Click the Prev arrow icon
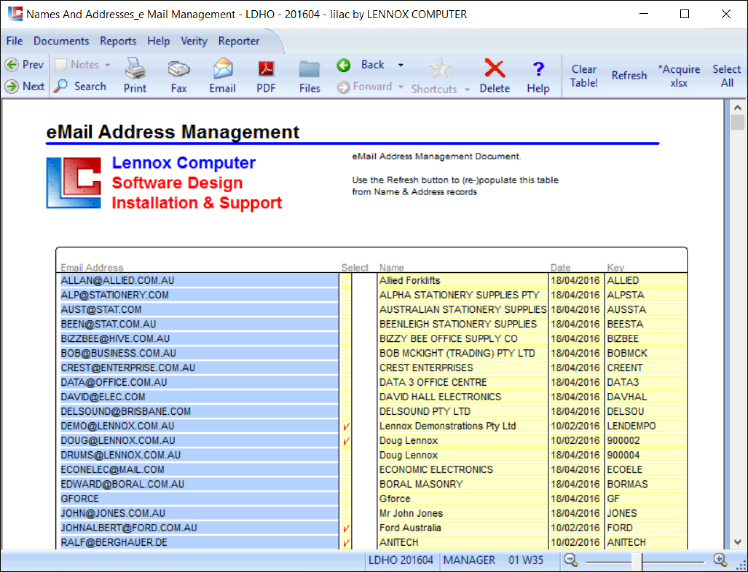 click(x=12, y=64)
